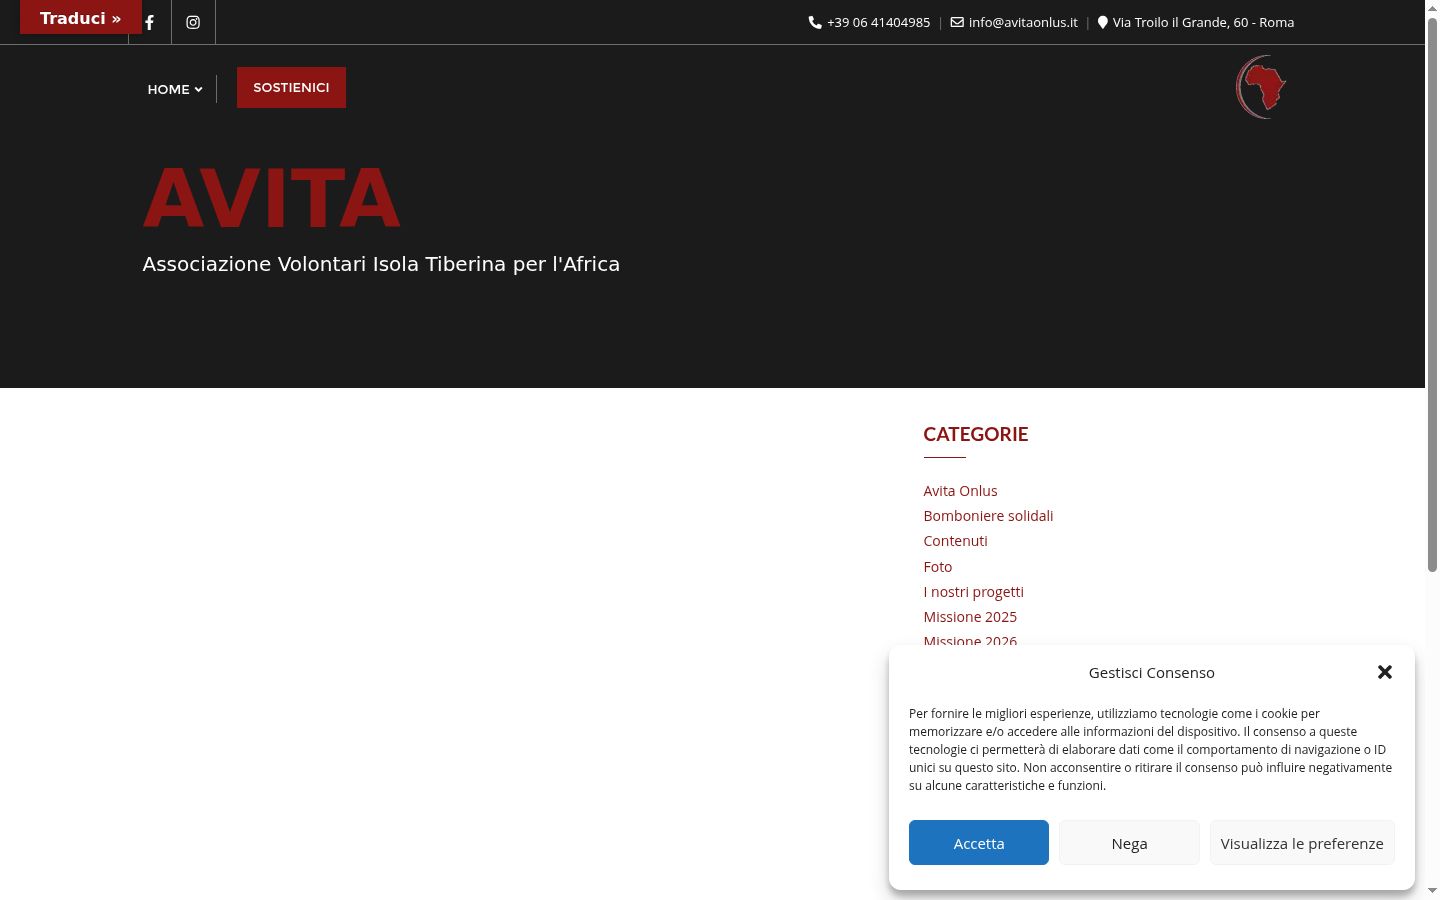The height and width of the screenshot is (900, 1440).
Task: Click address Via Troilo il Grande, 60 - Roma
Action: point(1203,22)
